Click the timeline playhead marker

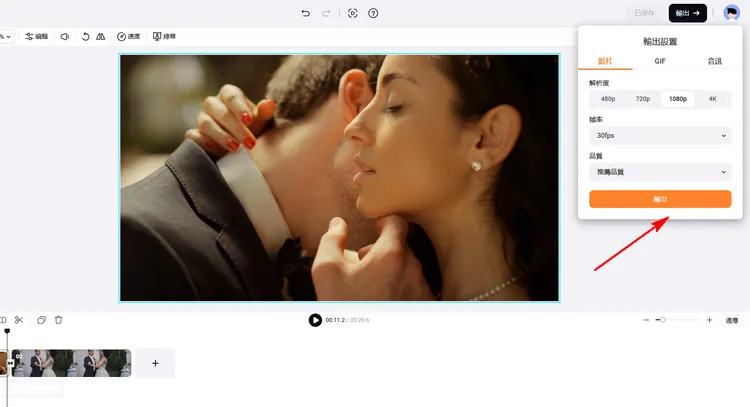[7, 331]
